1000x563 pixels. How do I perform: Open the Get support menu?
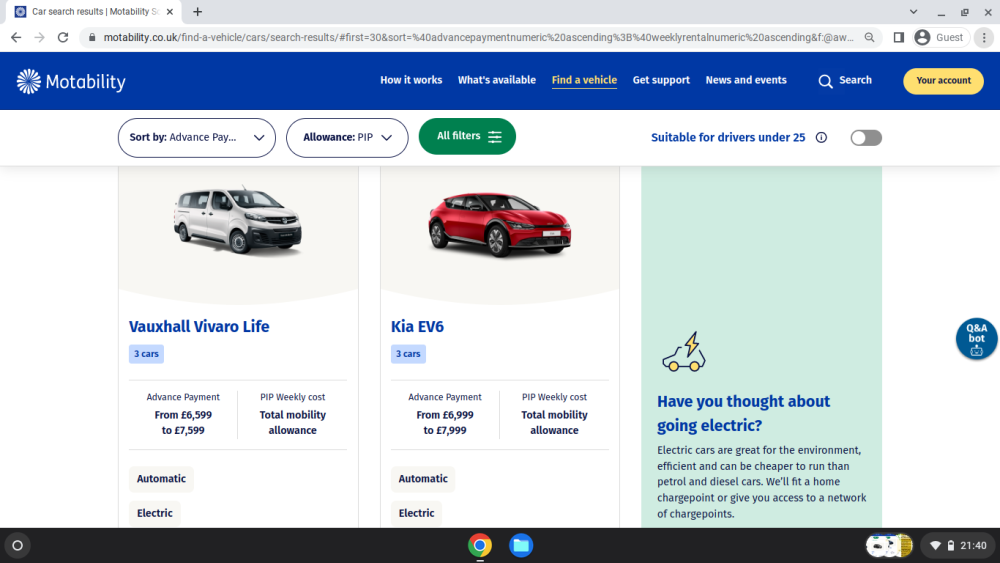point(661,80)
